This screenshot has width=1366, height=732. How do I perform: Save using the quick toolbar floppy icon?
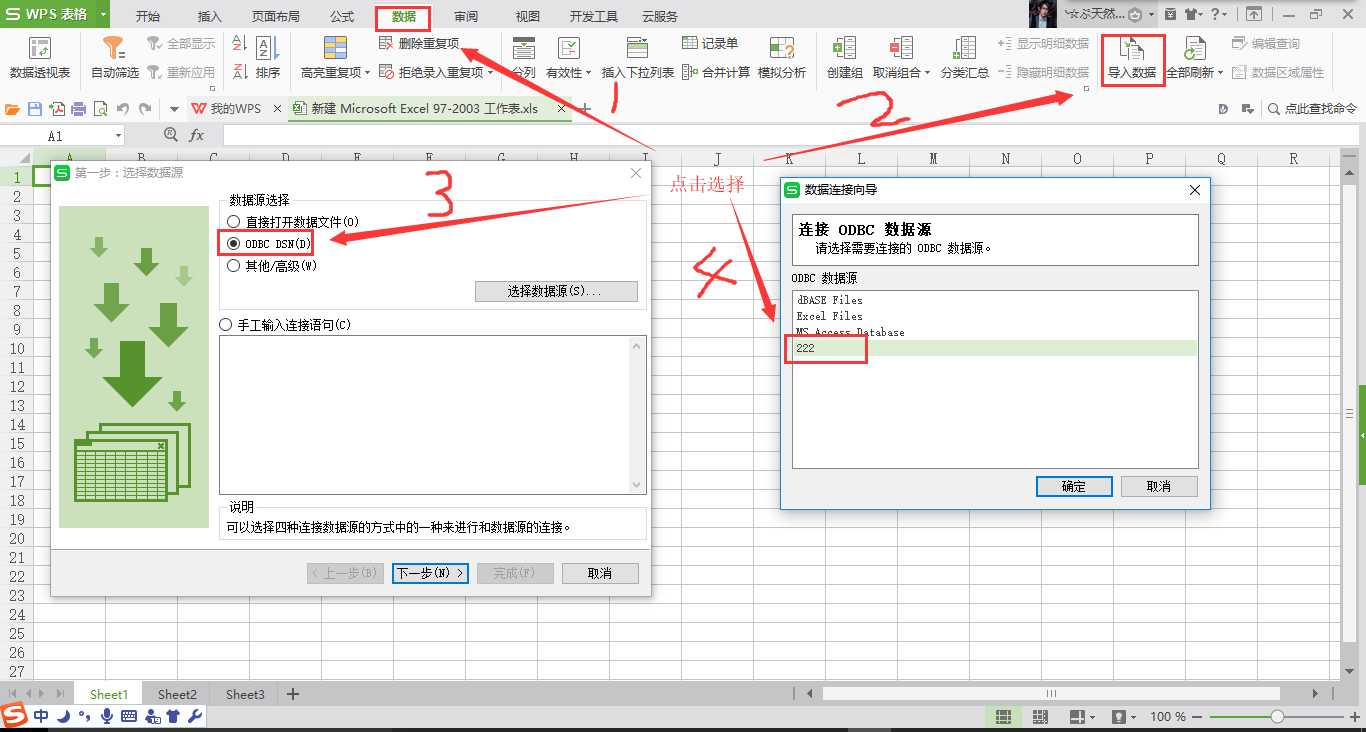pos(35,108)
